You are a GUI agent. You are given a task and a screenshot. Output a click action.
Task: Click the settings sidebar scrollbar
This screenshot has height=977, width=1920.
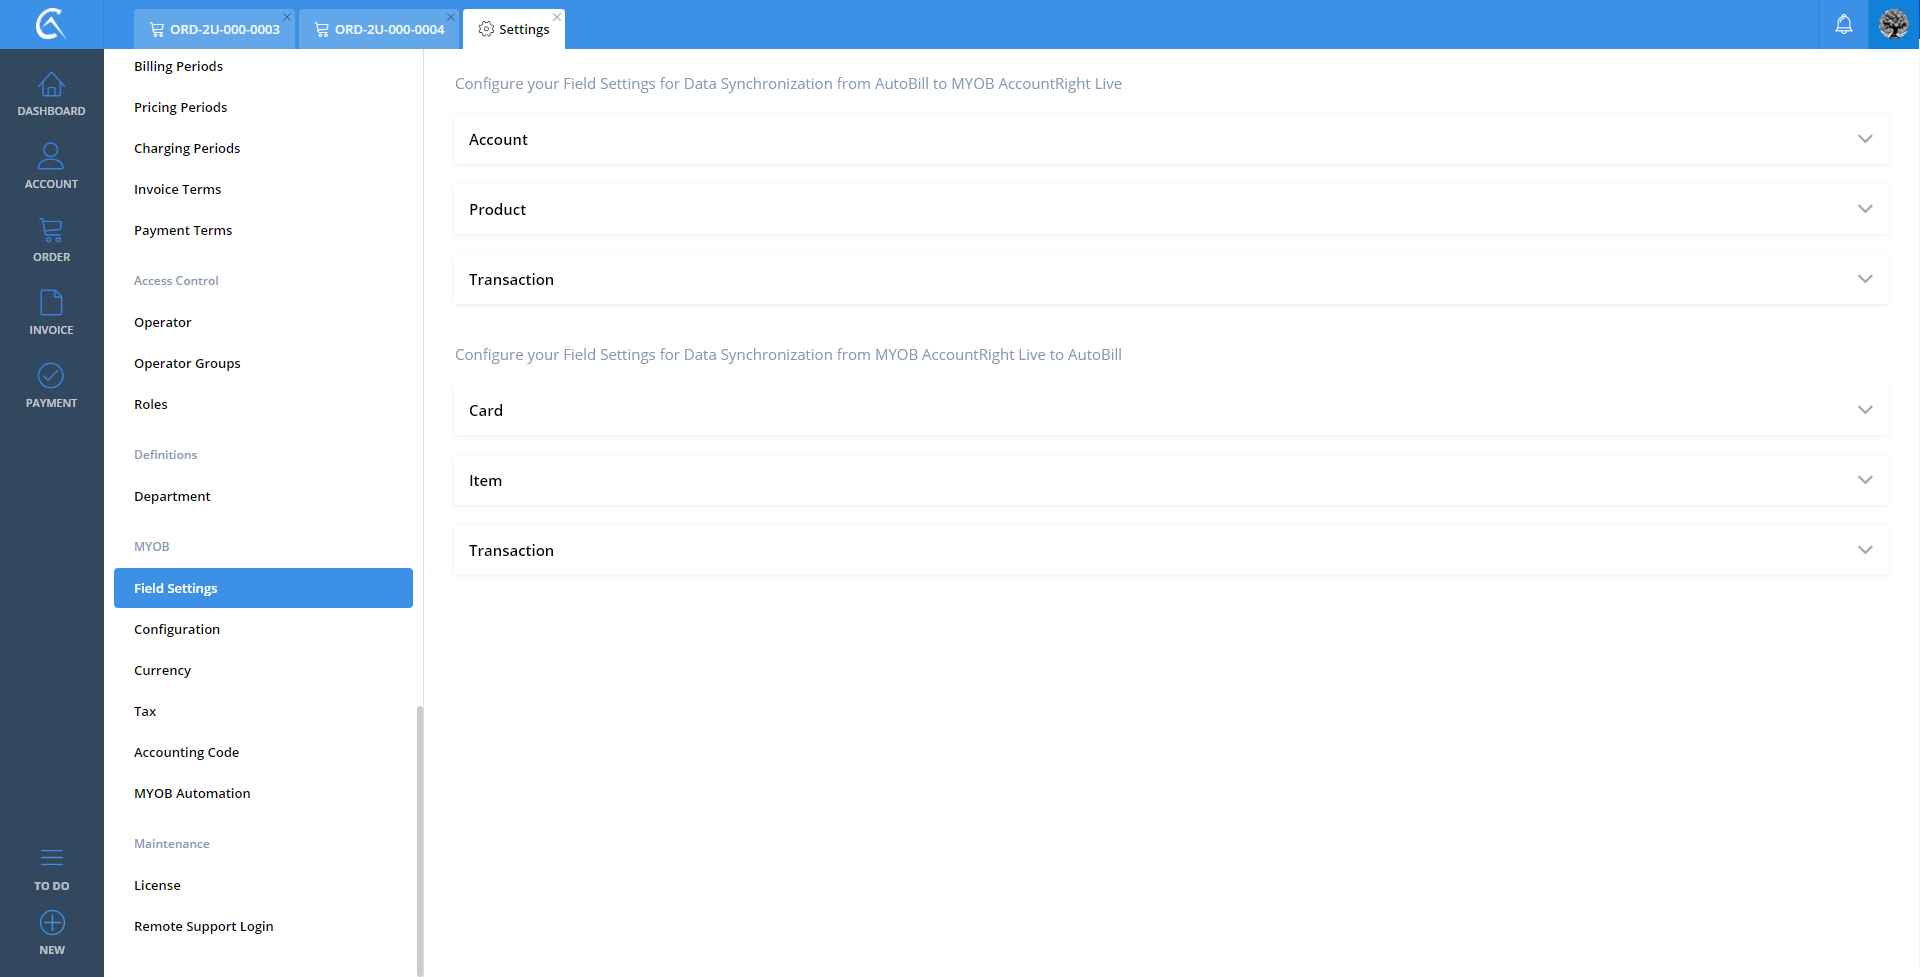click(x=420, y=838)
